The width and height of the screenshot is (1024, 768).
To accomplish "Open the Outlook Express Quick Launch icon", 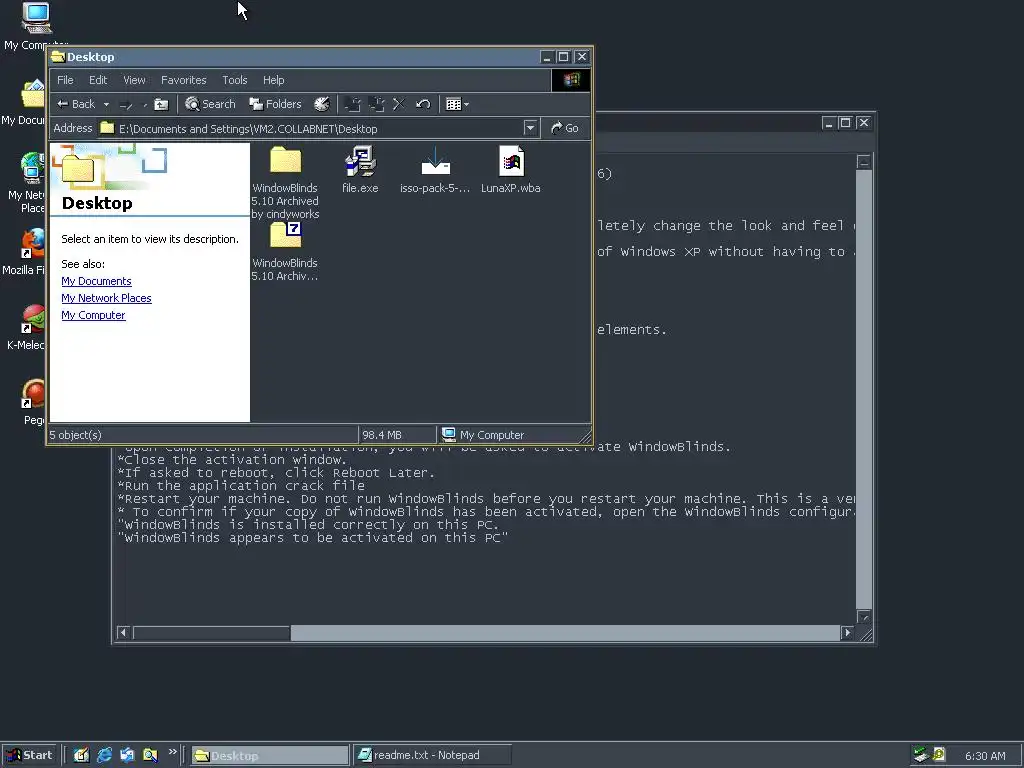I will (127, 756).
